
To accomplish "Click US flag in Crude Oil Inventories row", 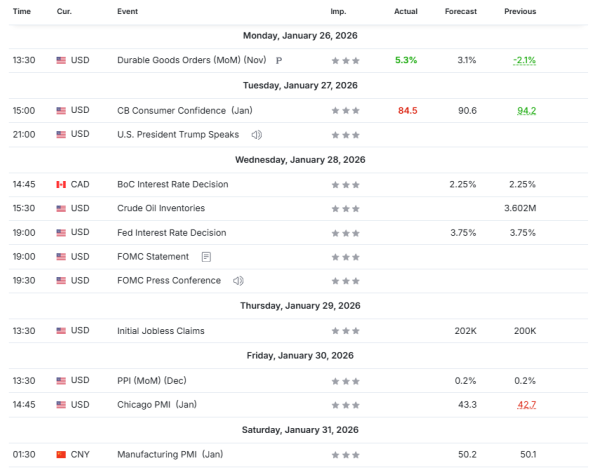I will pos(62,209).
